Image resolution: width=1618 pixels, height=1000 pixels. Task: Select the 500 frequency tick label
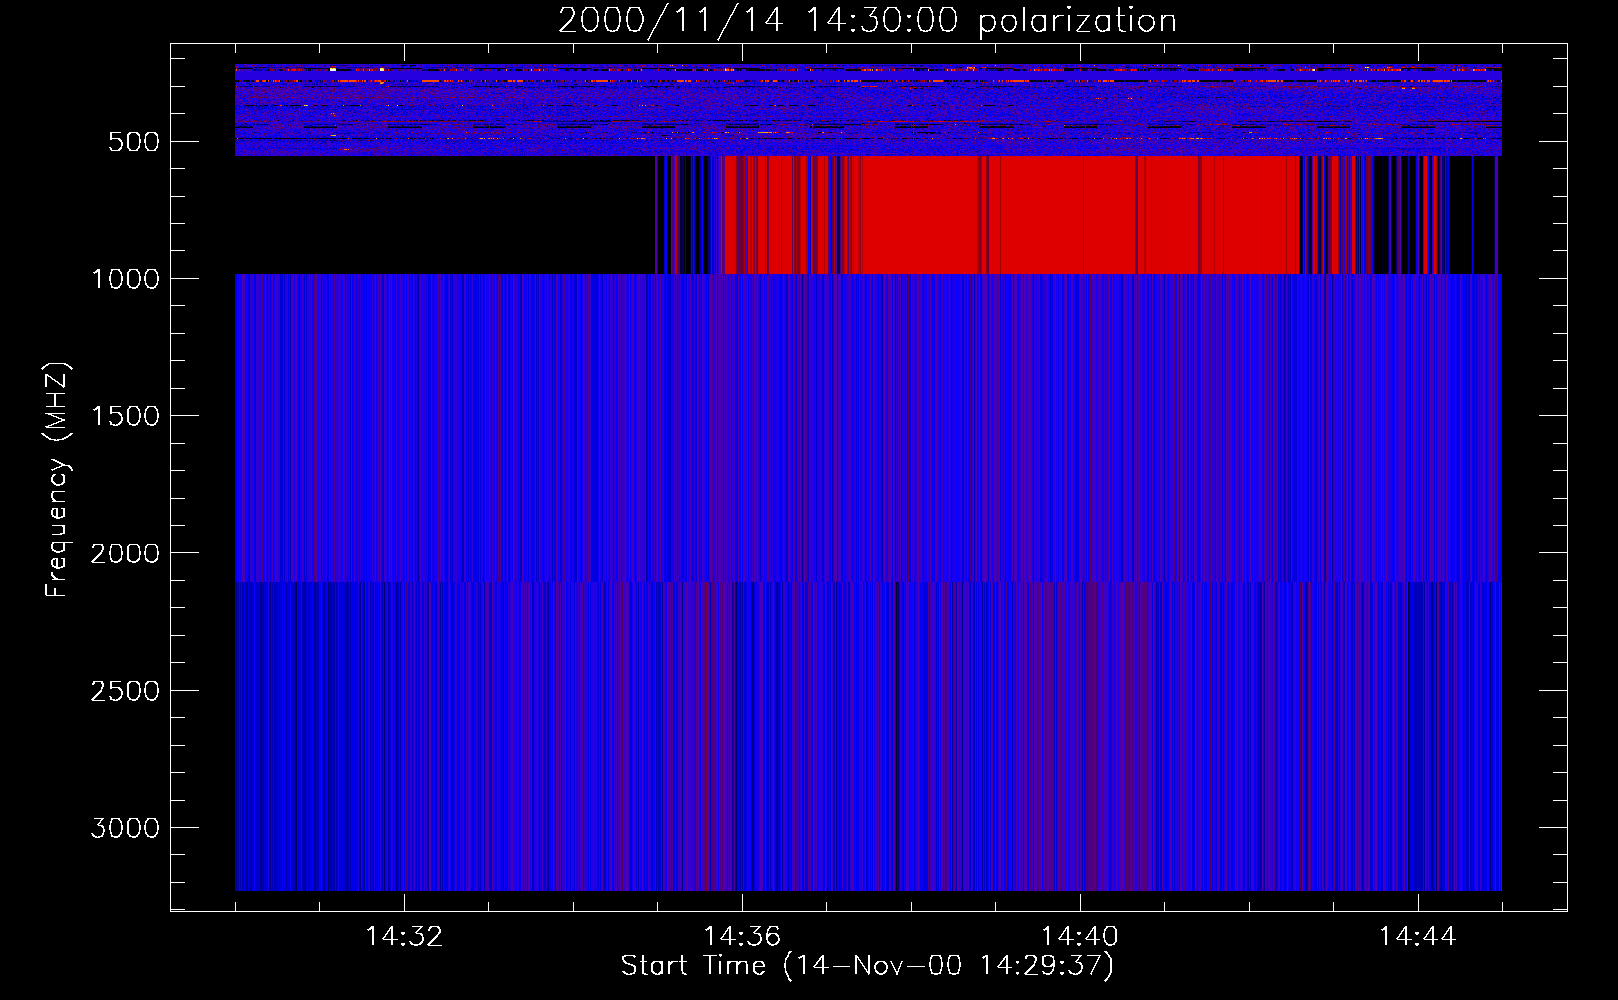pos(134,142)
